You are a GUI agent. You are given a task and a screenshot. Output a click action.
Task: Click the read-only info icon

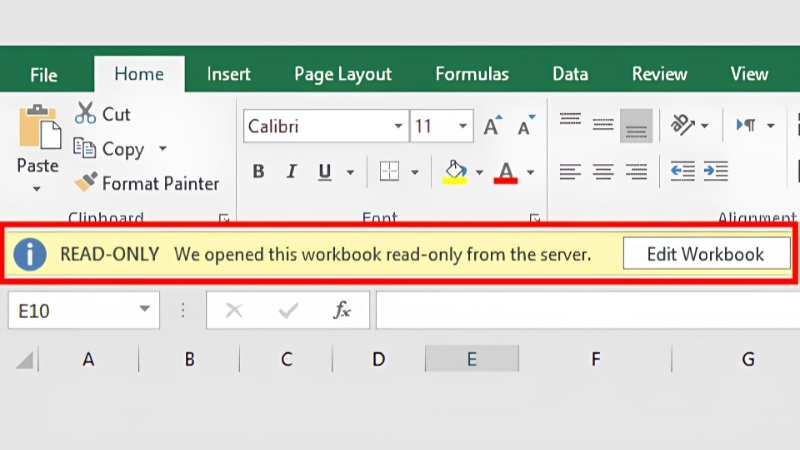coord(30,254)
